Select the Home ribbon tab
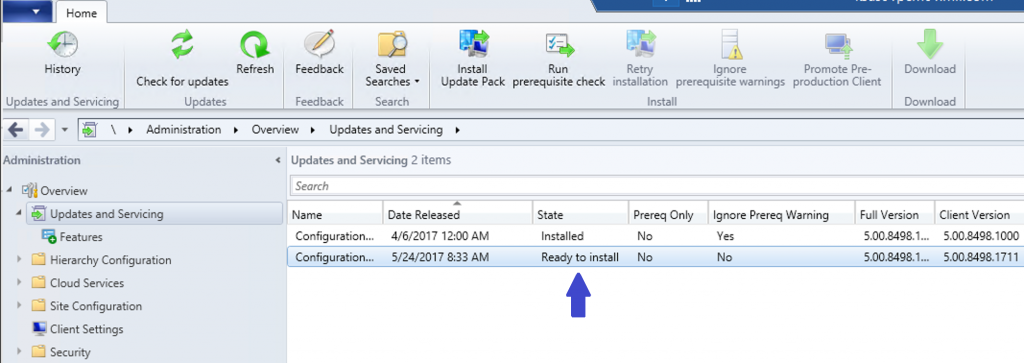Screen dimensions: 1024x363 [82, 12]
